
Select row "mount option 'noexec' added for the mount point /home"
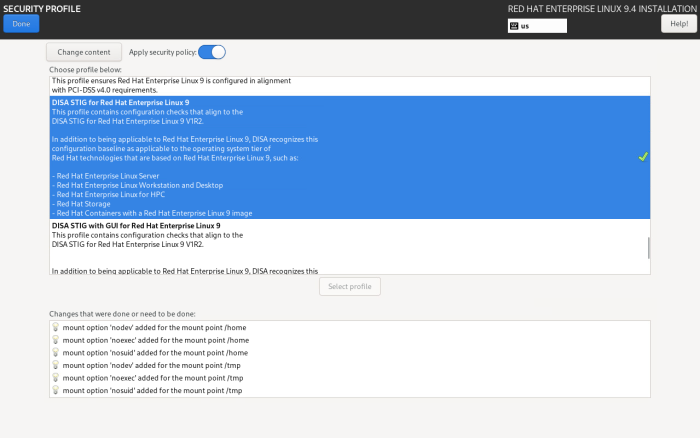(x=350, y=340)
